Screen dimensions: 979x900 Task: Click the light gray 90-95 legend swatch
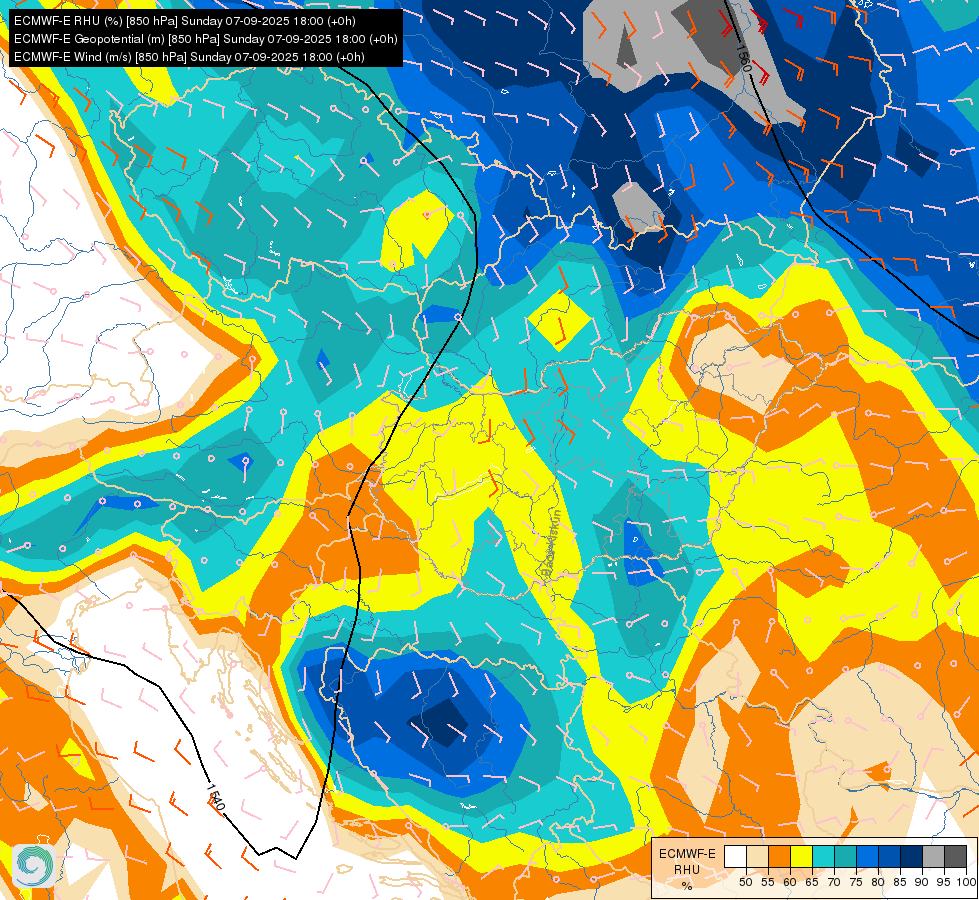(933, 857)
